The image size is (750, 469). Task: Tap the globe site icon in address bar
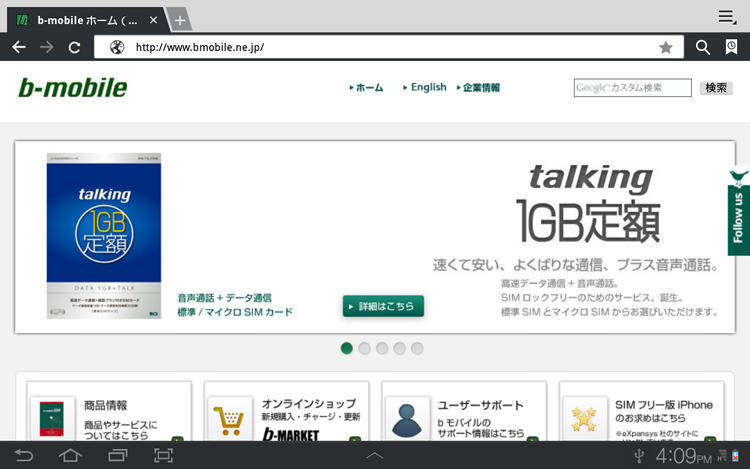point(117,47)
